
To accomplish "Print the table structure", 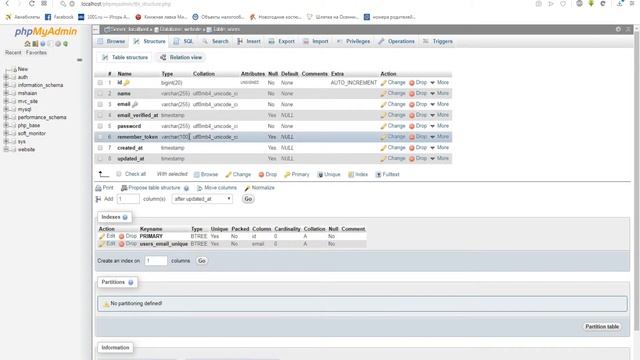I will (x=104, y=188).
